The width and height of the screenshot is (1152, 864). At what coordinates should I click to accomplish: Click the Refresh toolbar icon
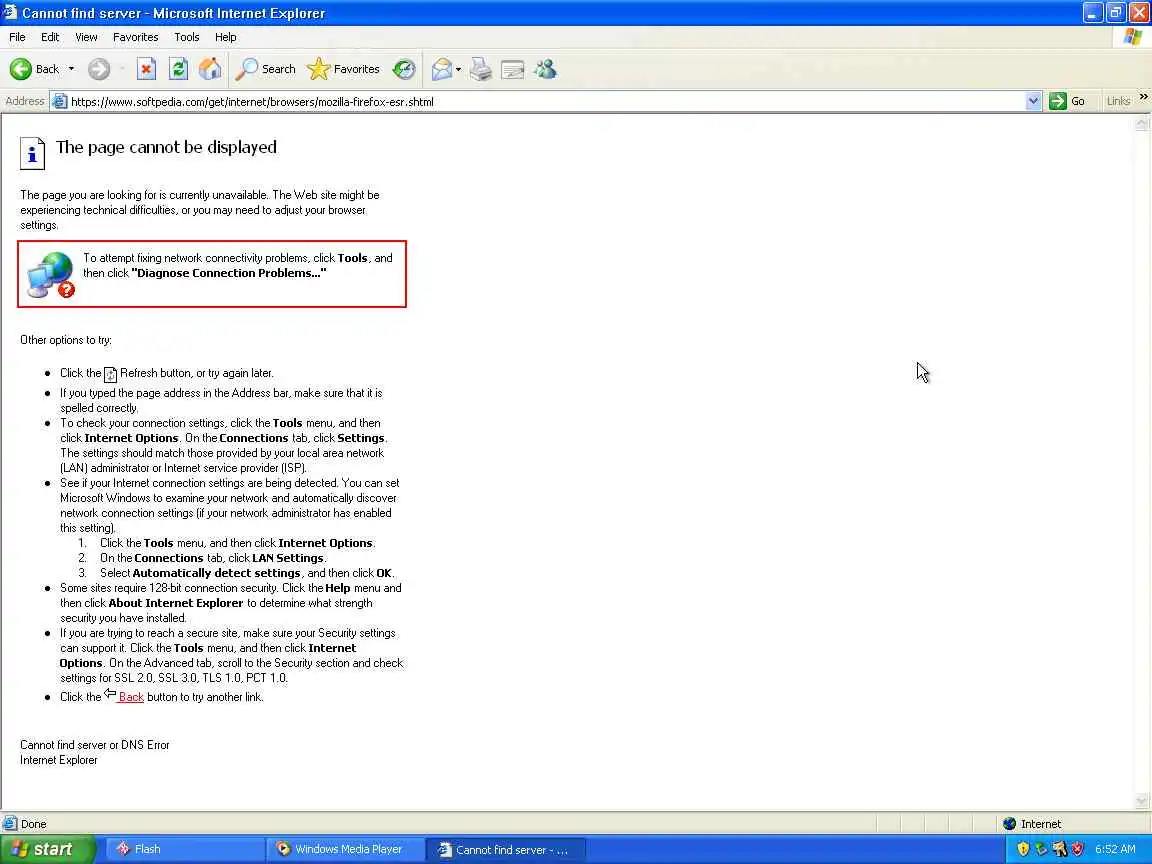coord(179,69)
